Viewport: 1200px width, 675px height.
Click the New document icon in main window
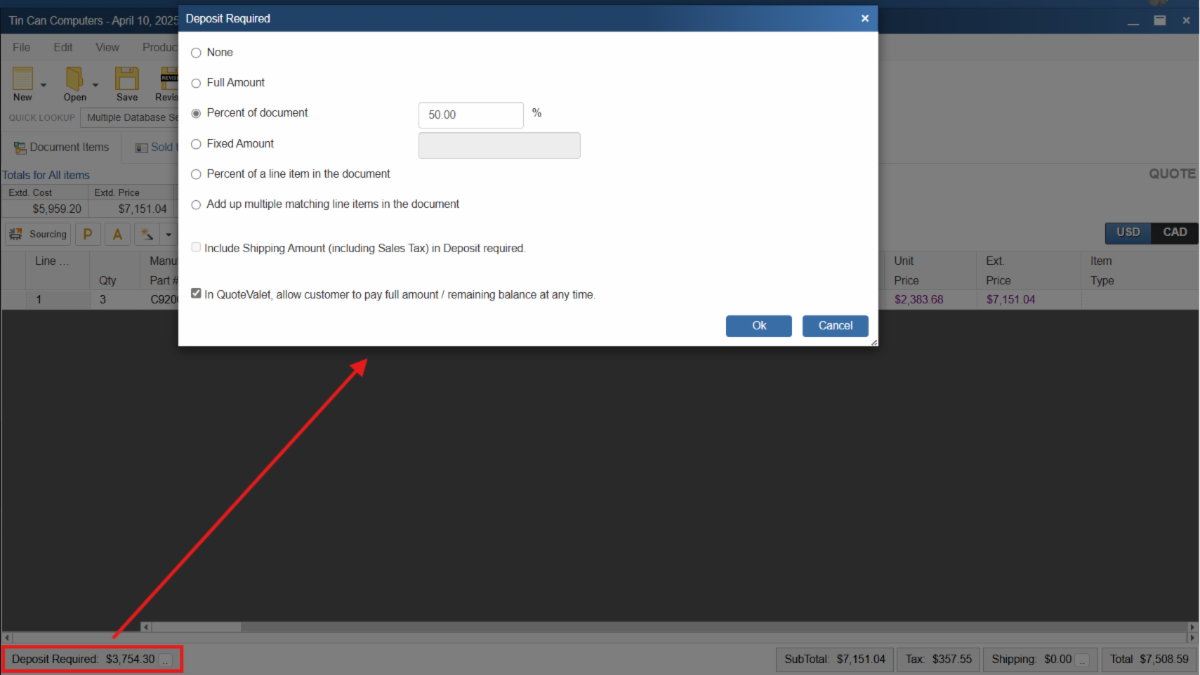22,79
